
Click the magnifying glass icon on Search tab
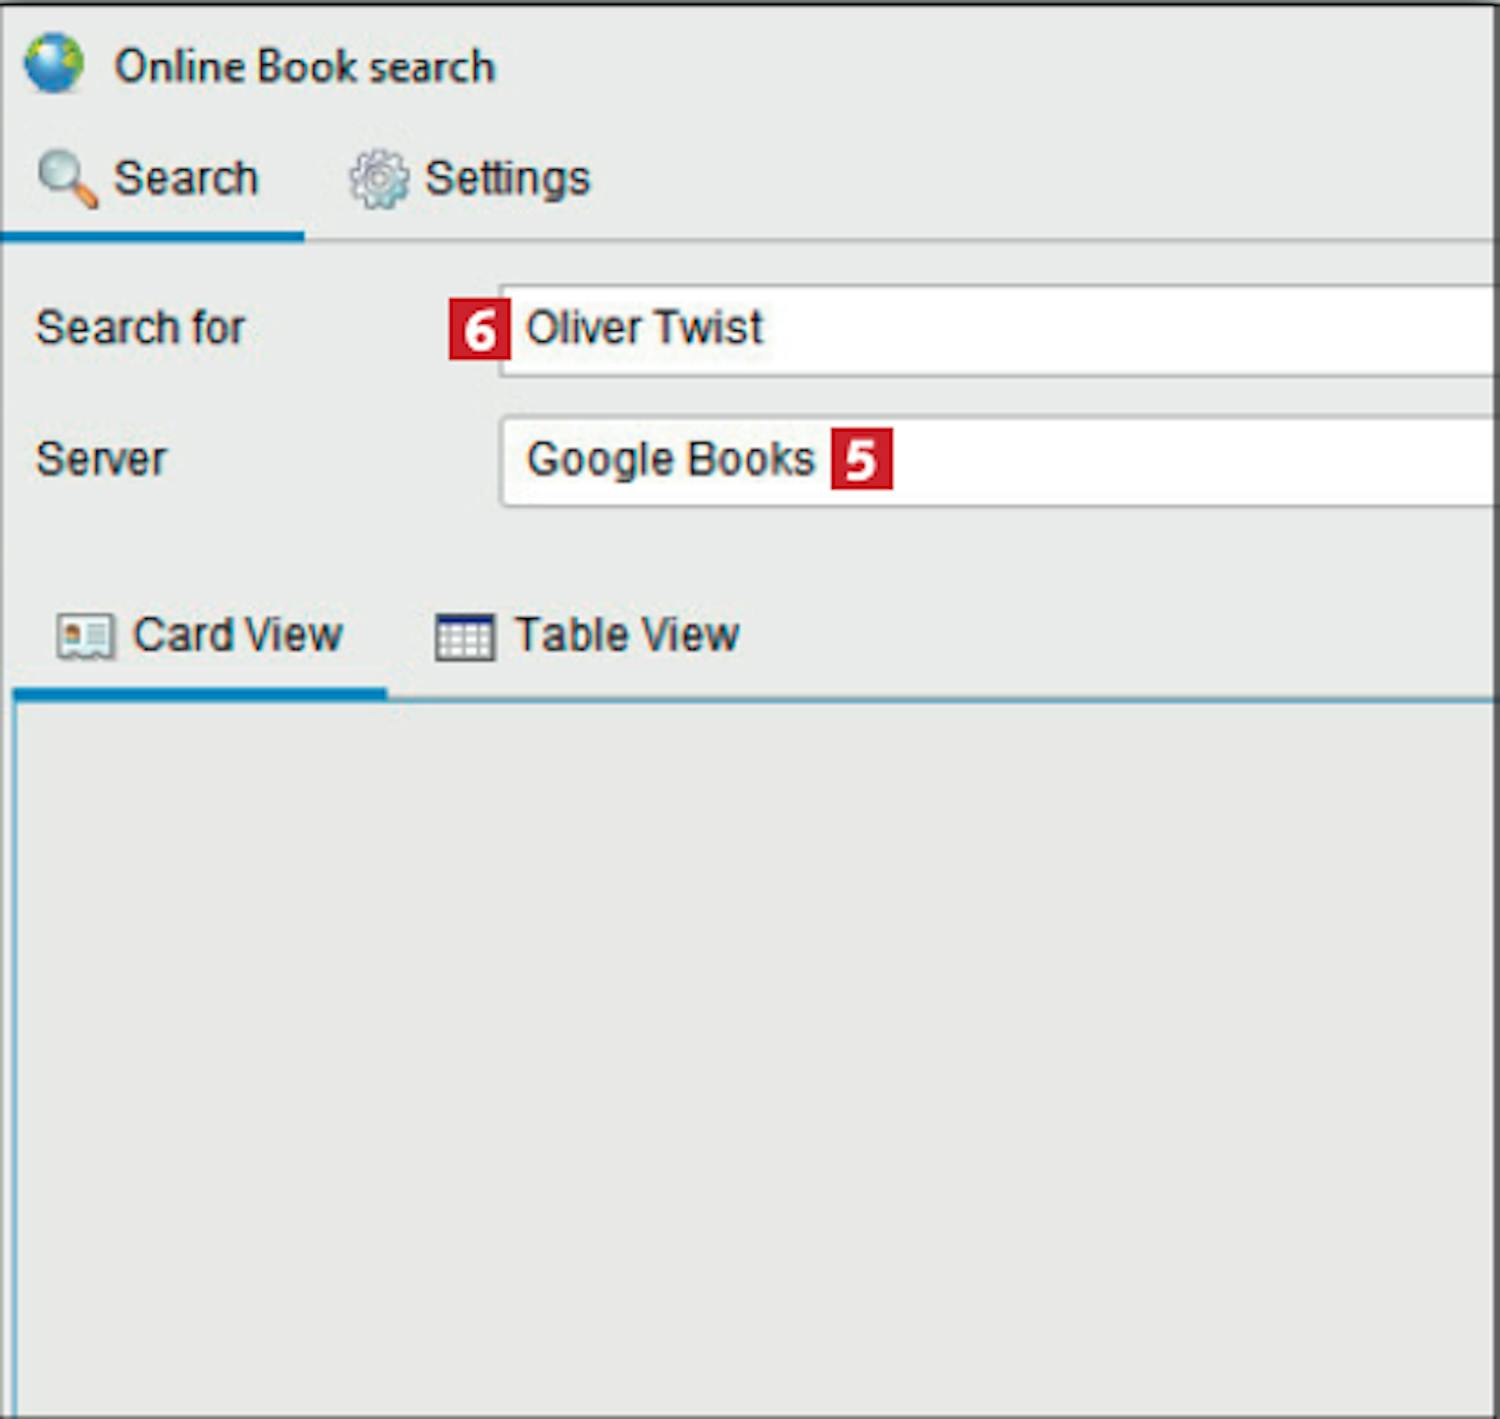pos(66,179)
